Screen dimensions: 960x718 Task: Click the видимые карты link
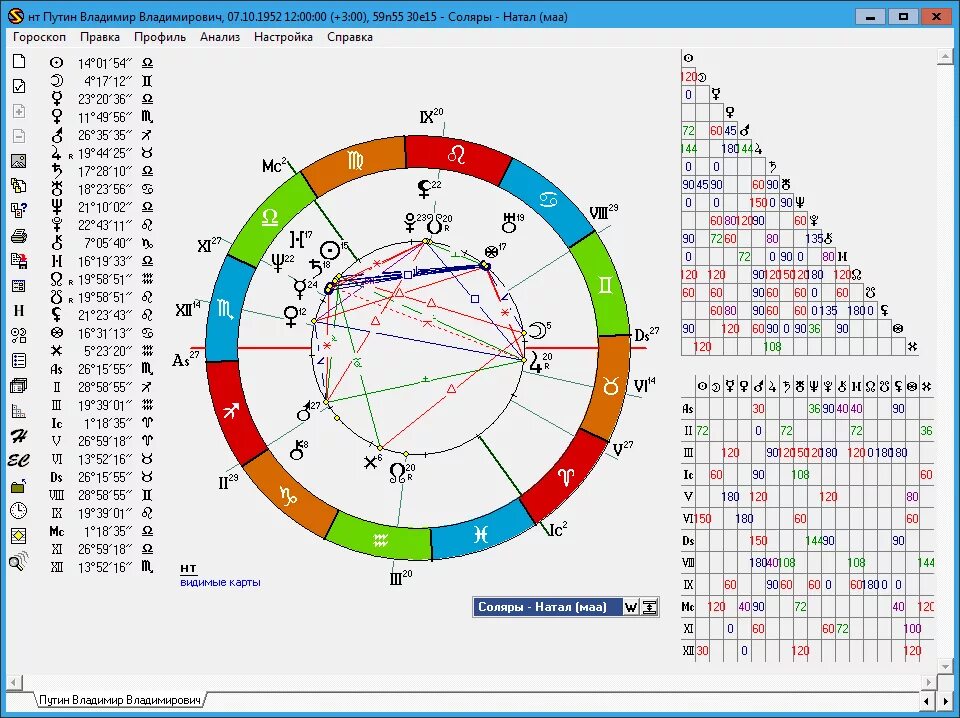tap(220, 582)
